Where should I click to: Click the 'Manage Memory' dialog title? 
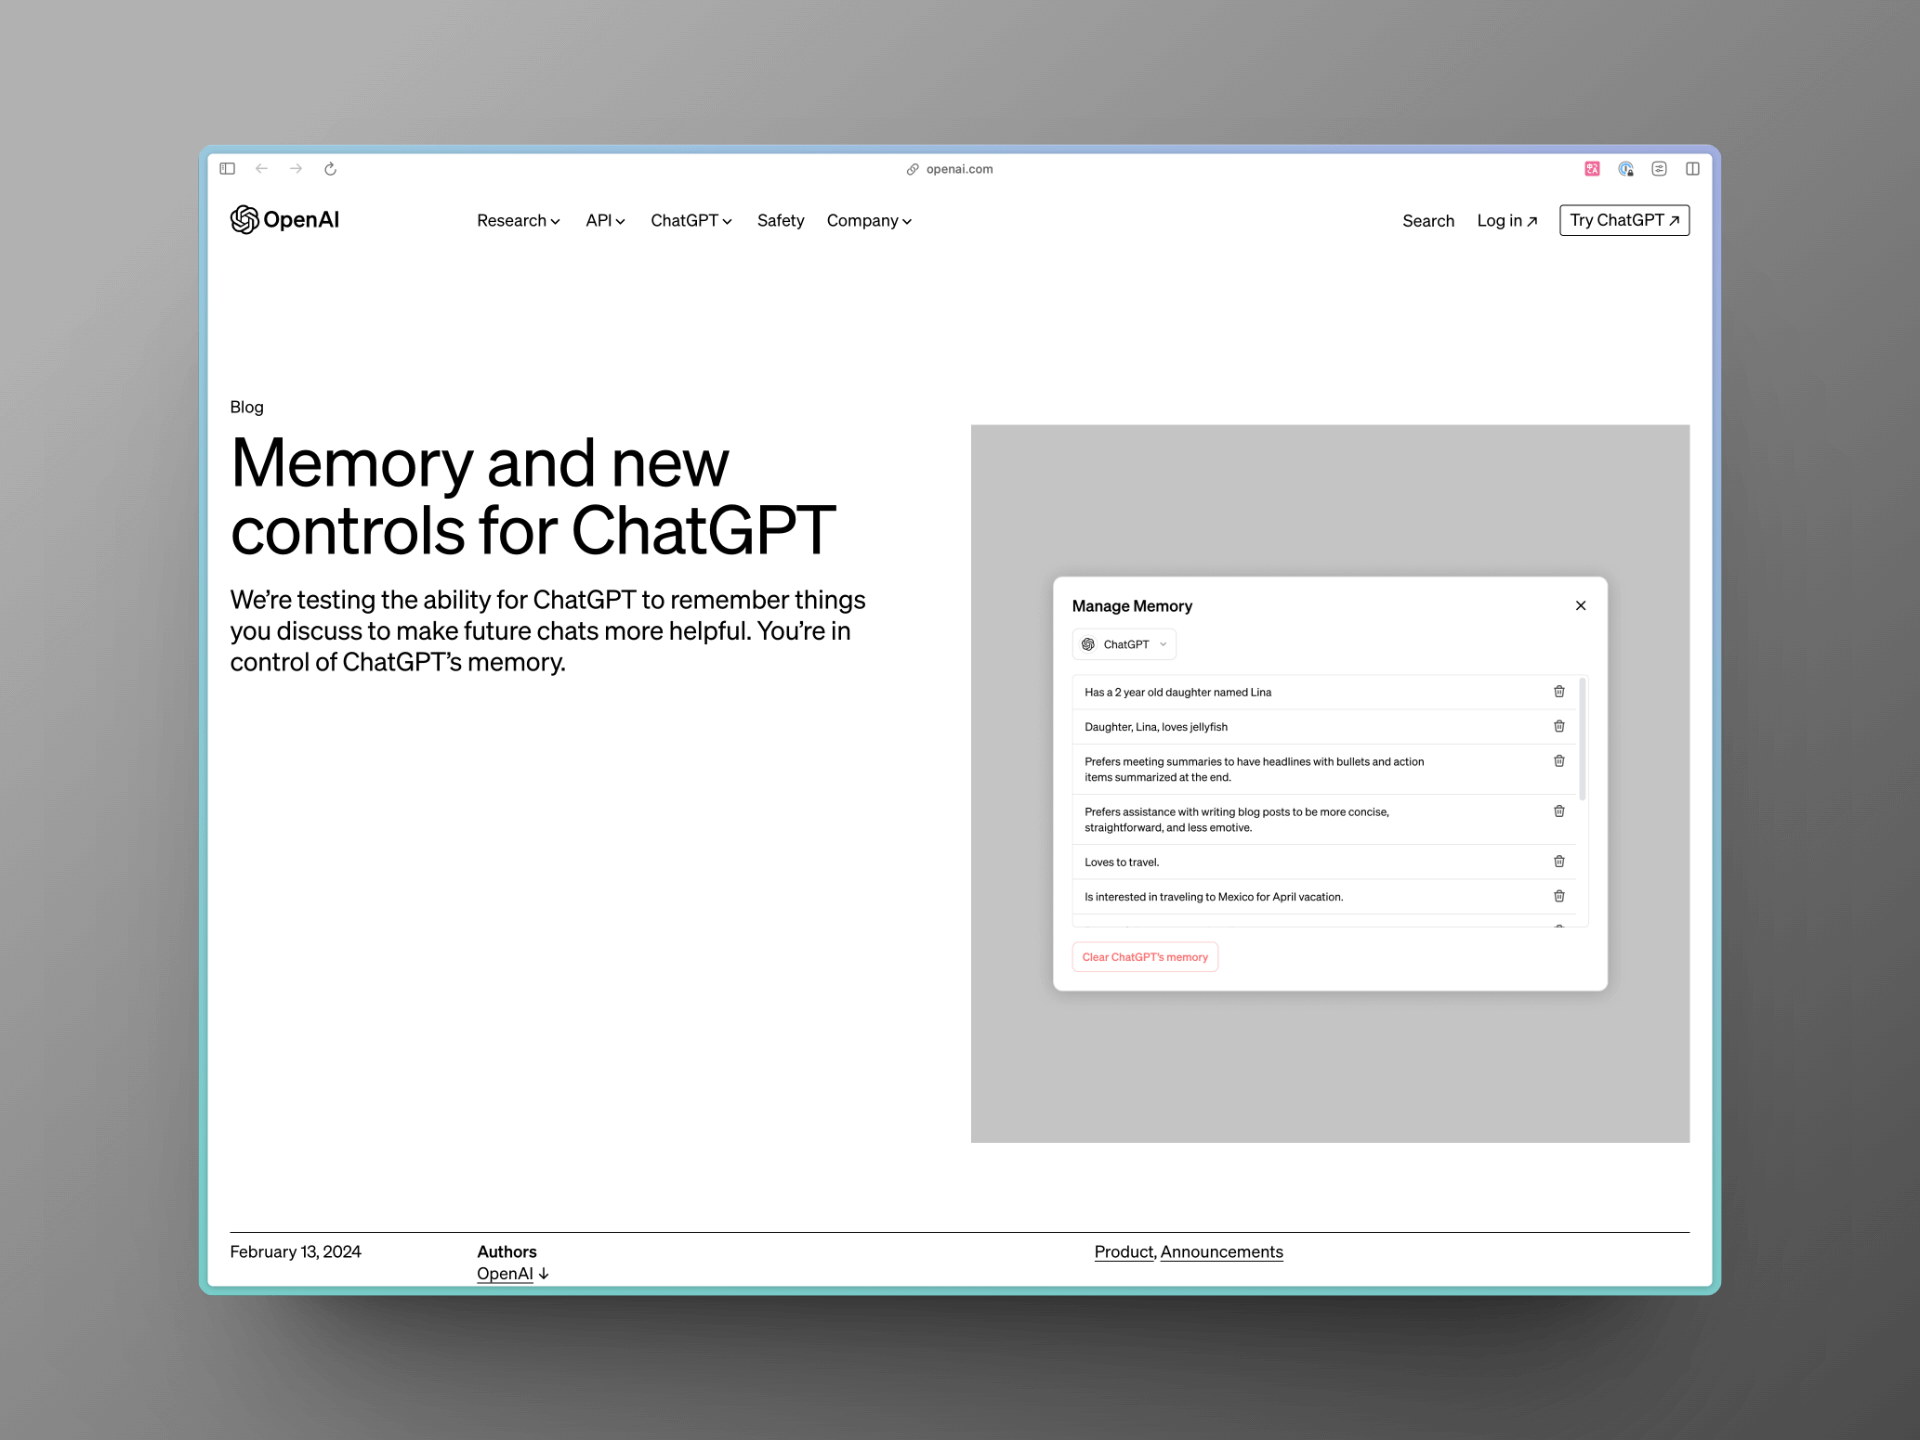[1132, 606]
